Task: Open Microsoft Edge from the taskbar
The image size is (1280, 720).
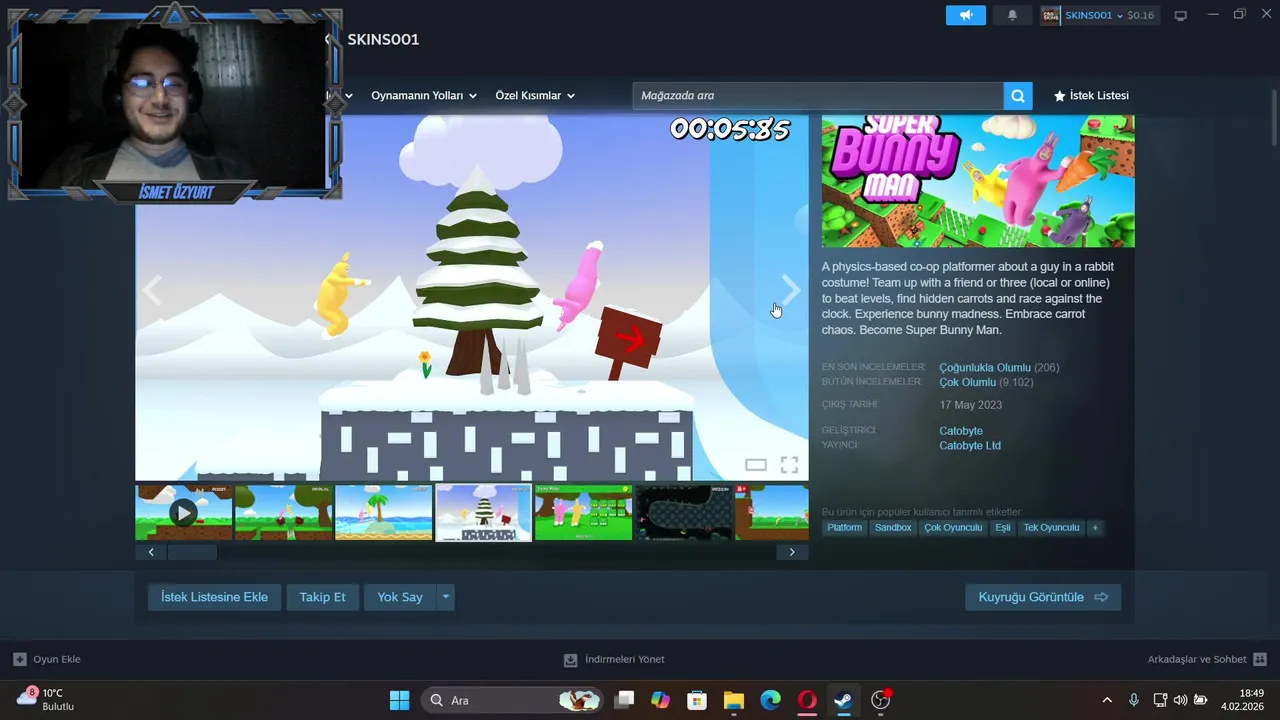Action: click(x=770, y=700)
